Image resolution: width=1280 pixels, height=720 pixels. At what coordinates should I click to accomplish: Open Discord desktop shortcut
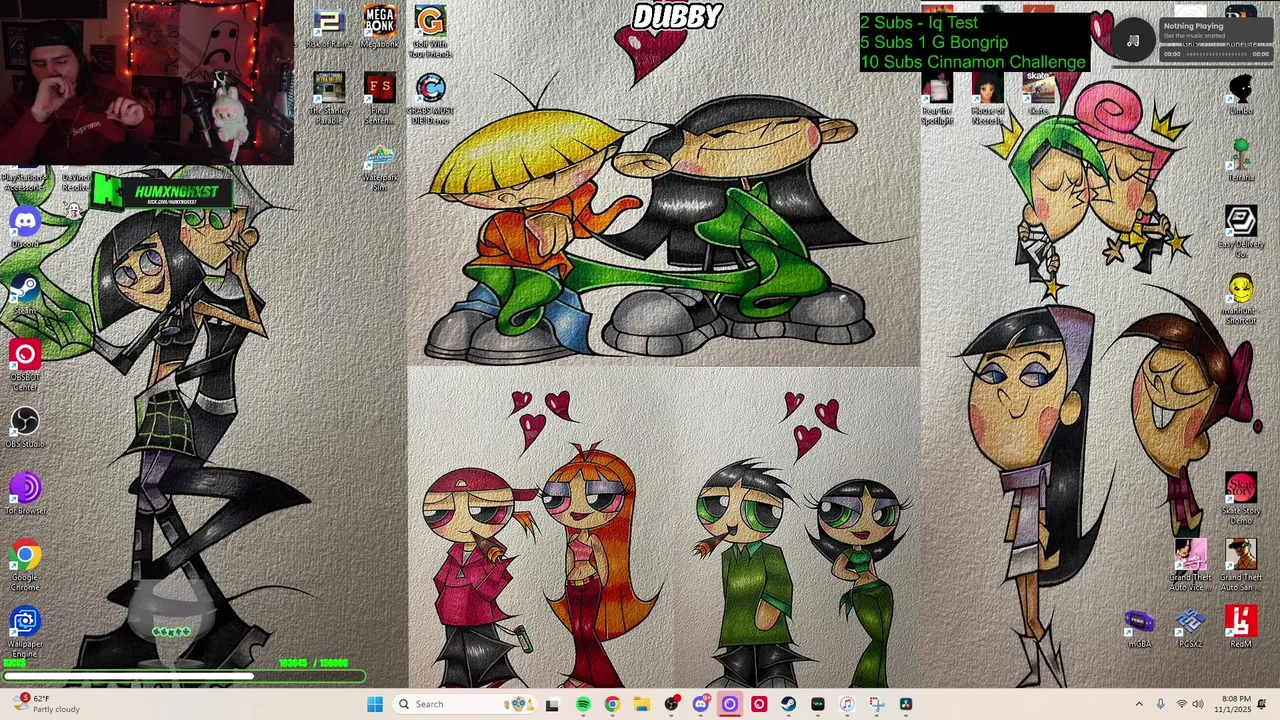coord(25,228)
